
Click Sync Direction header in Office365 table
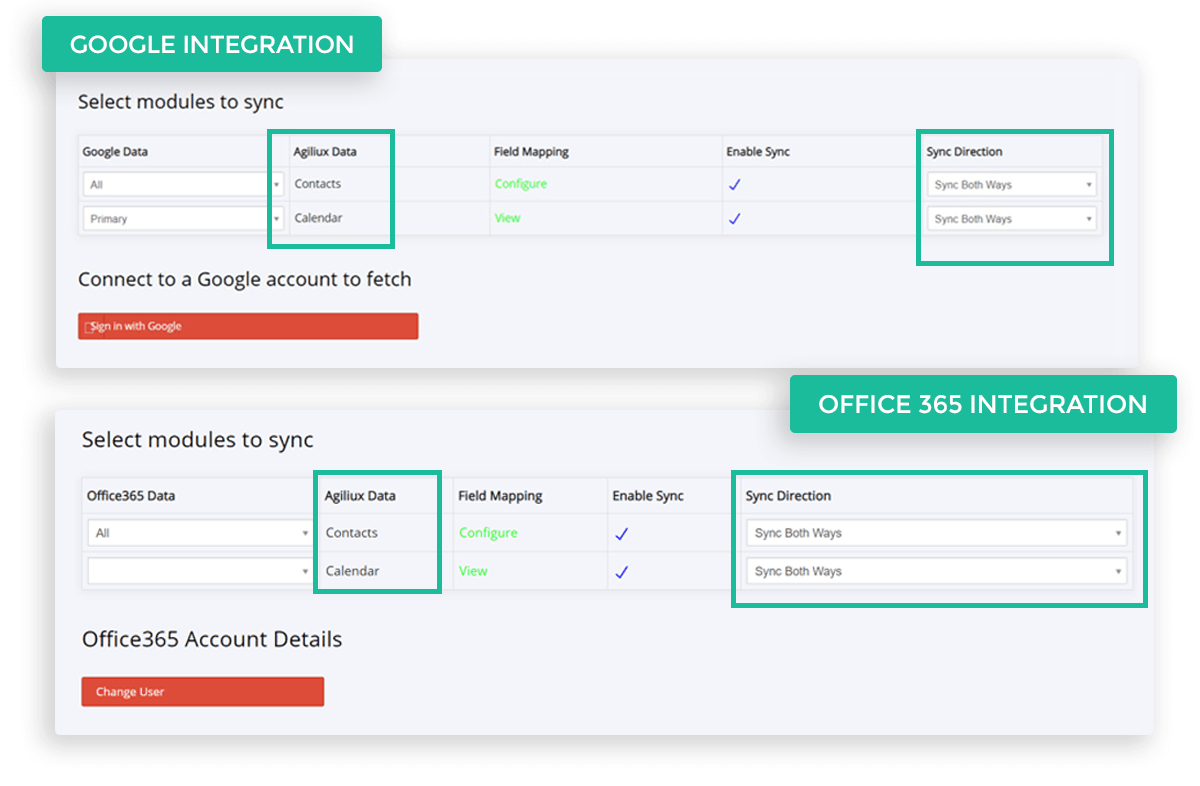point(788,496)
